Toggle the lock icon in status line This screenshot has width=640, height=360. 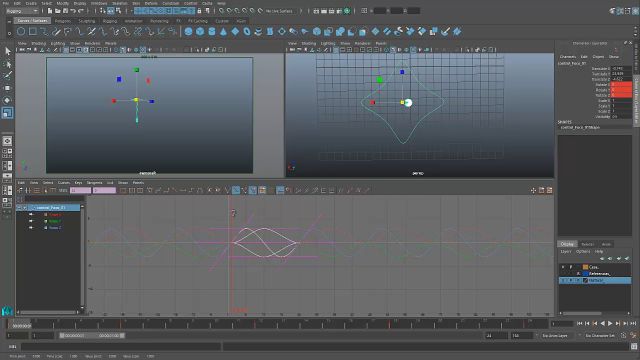coord(199,11)
